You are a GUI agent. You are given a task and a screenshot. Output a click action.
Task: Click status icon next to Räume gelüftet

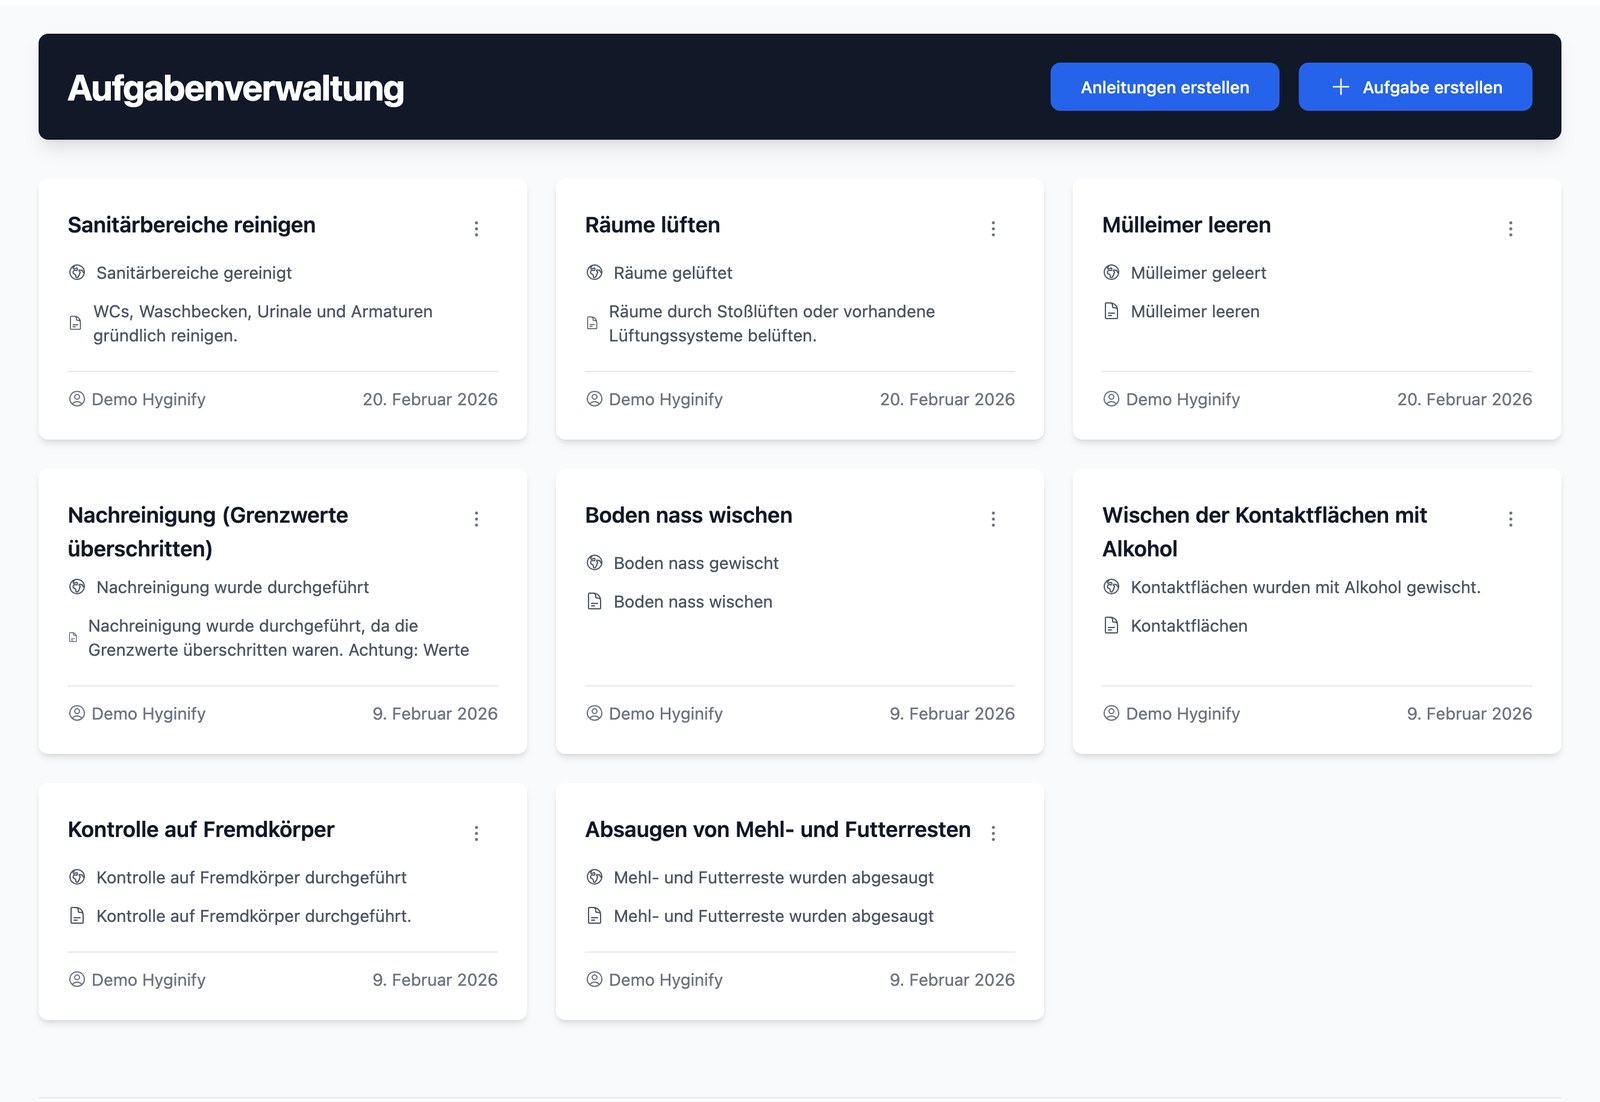click(594, 273)
